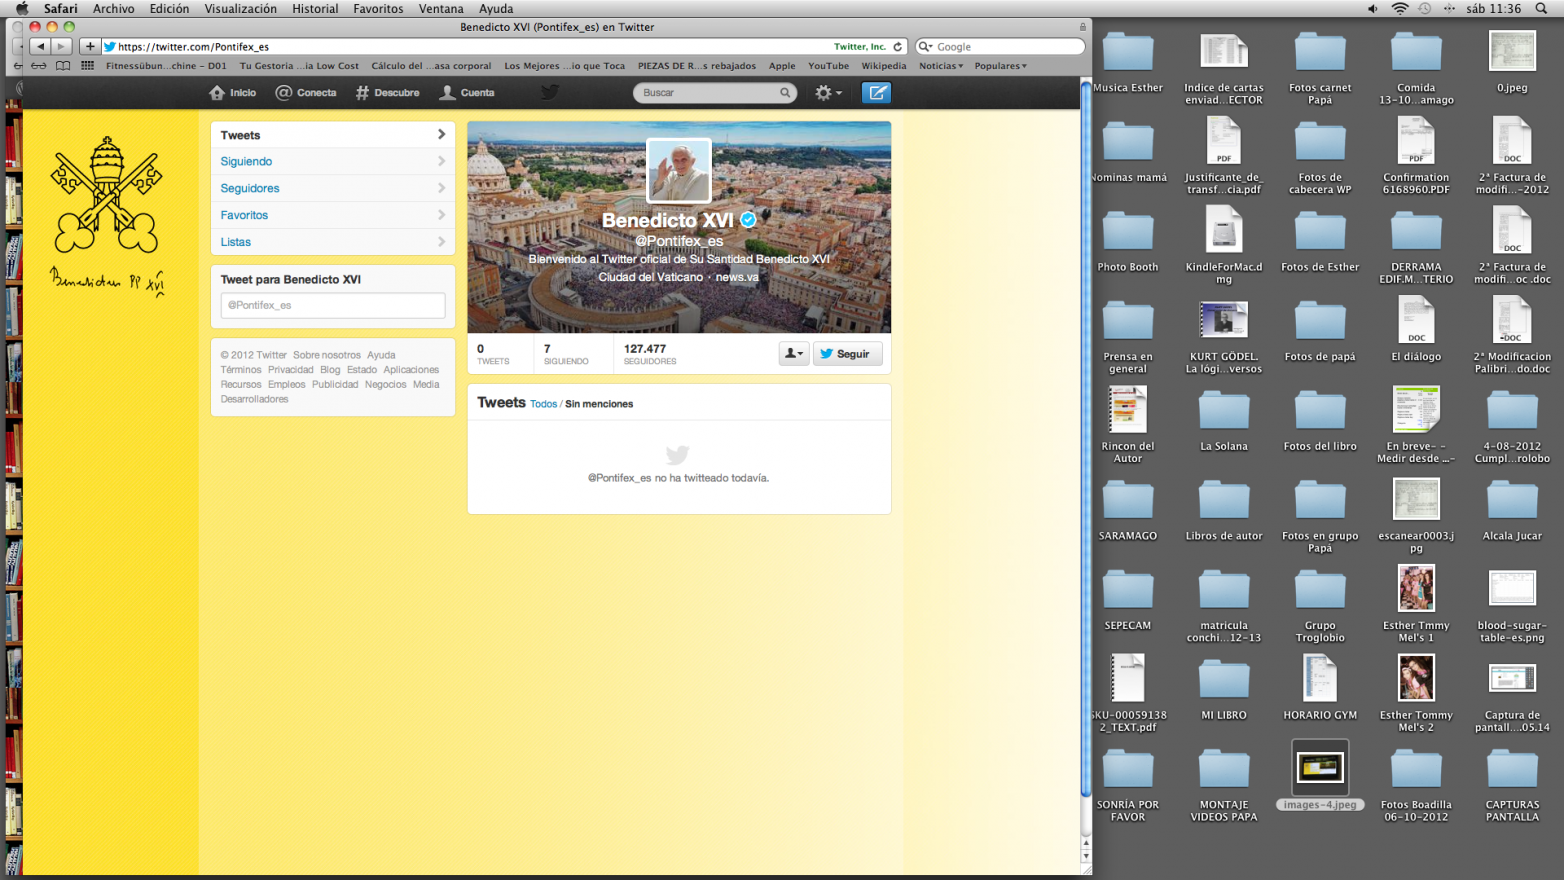Select the HORARIO GYM document

[1320, 687]
